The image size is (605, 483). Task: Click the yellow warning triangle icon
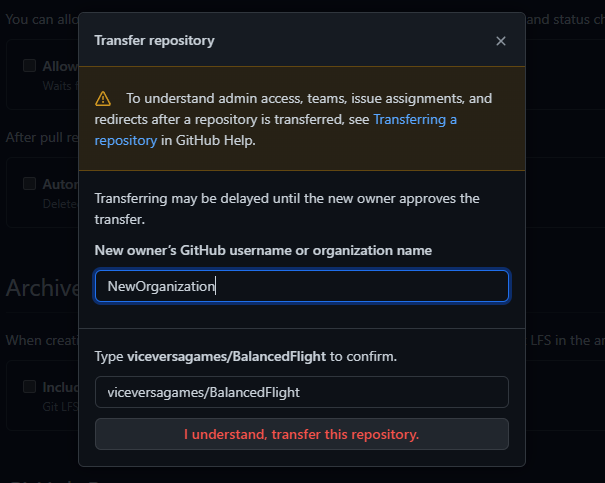point(103,99)
